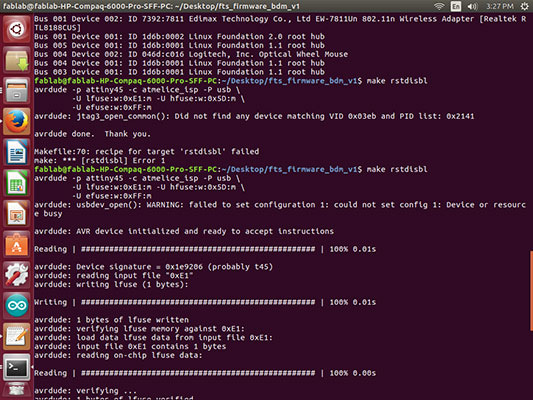The width and height of the screenshot is (533, 400).
Task: Click 'input file 0xE1 contains 1 bytes'
Action: [130, 346]
